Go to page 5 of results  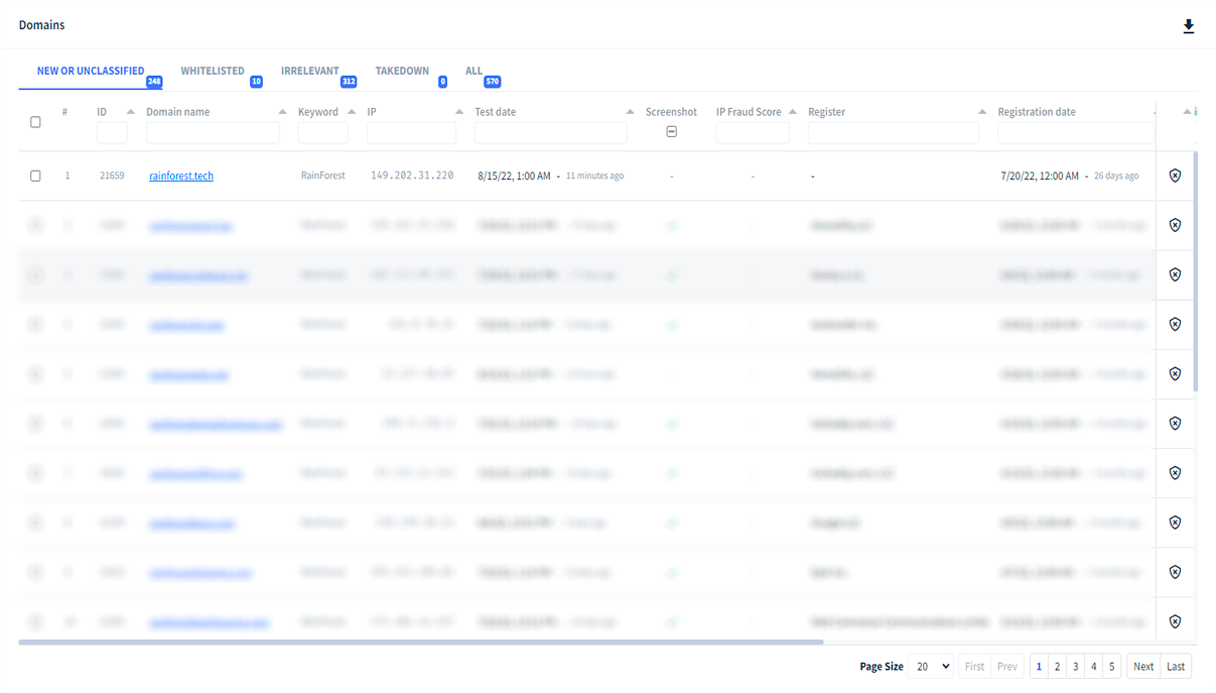(1112, 666)
